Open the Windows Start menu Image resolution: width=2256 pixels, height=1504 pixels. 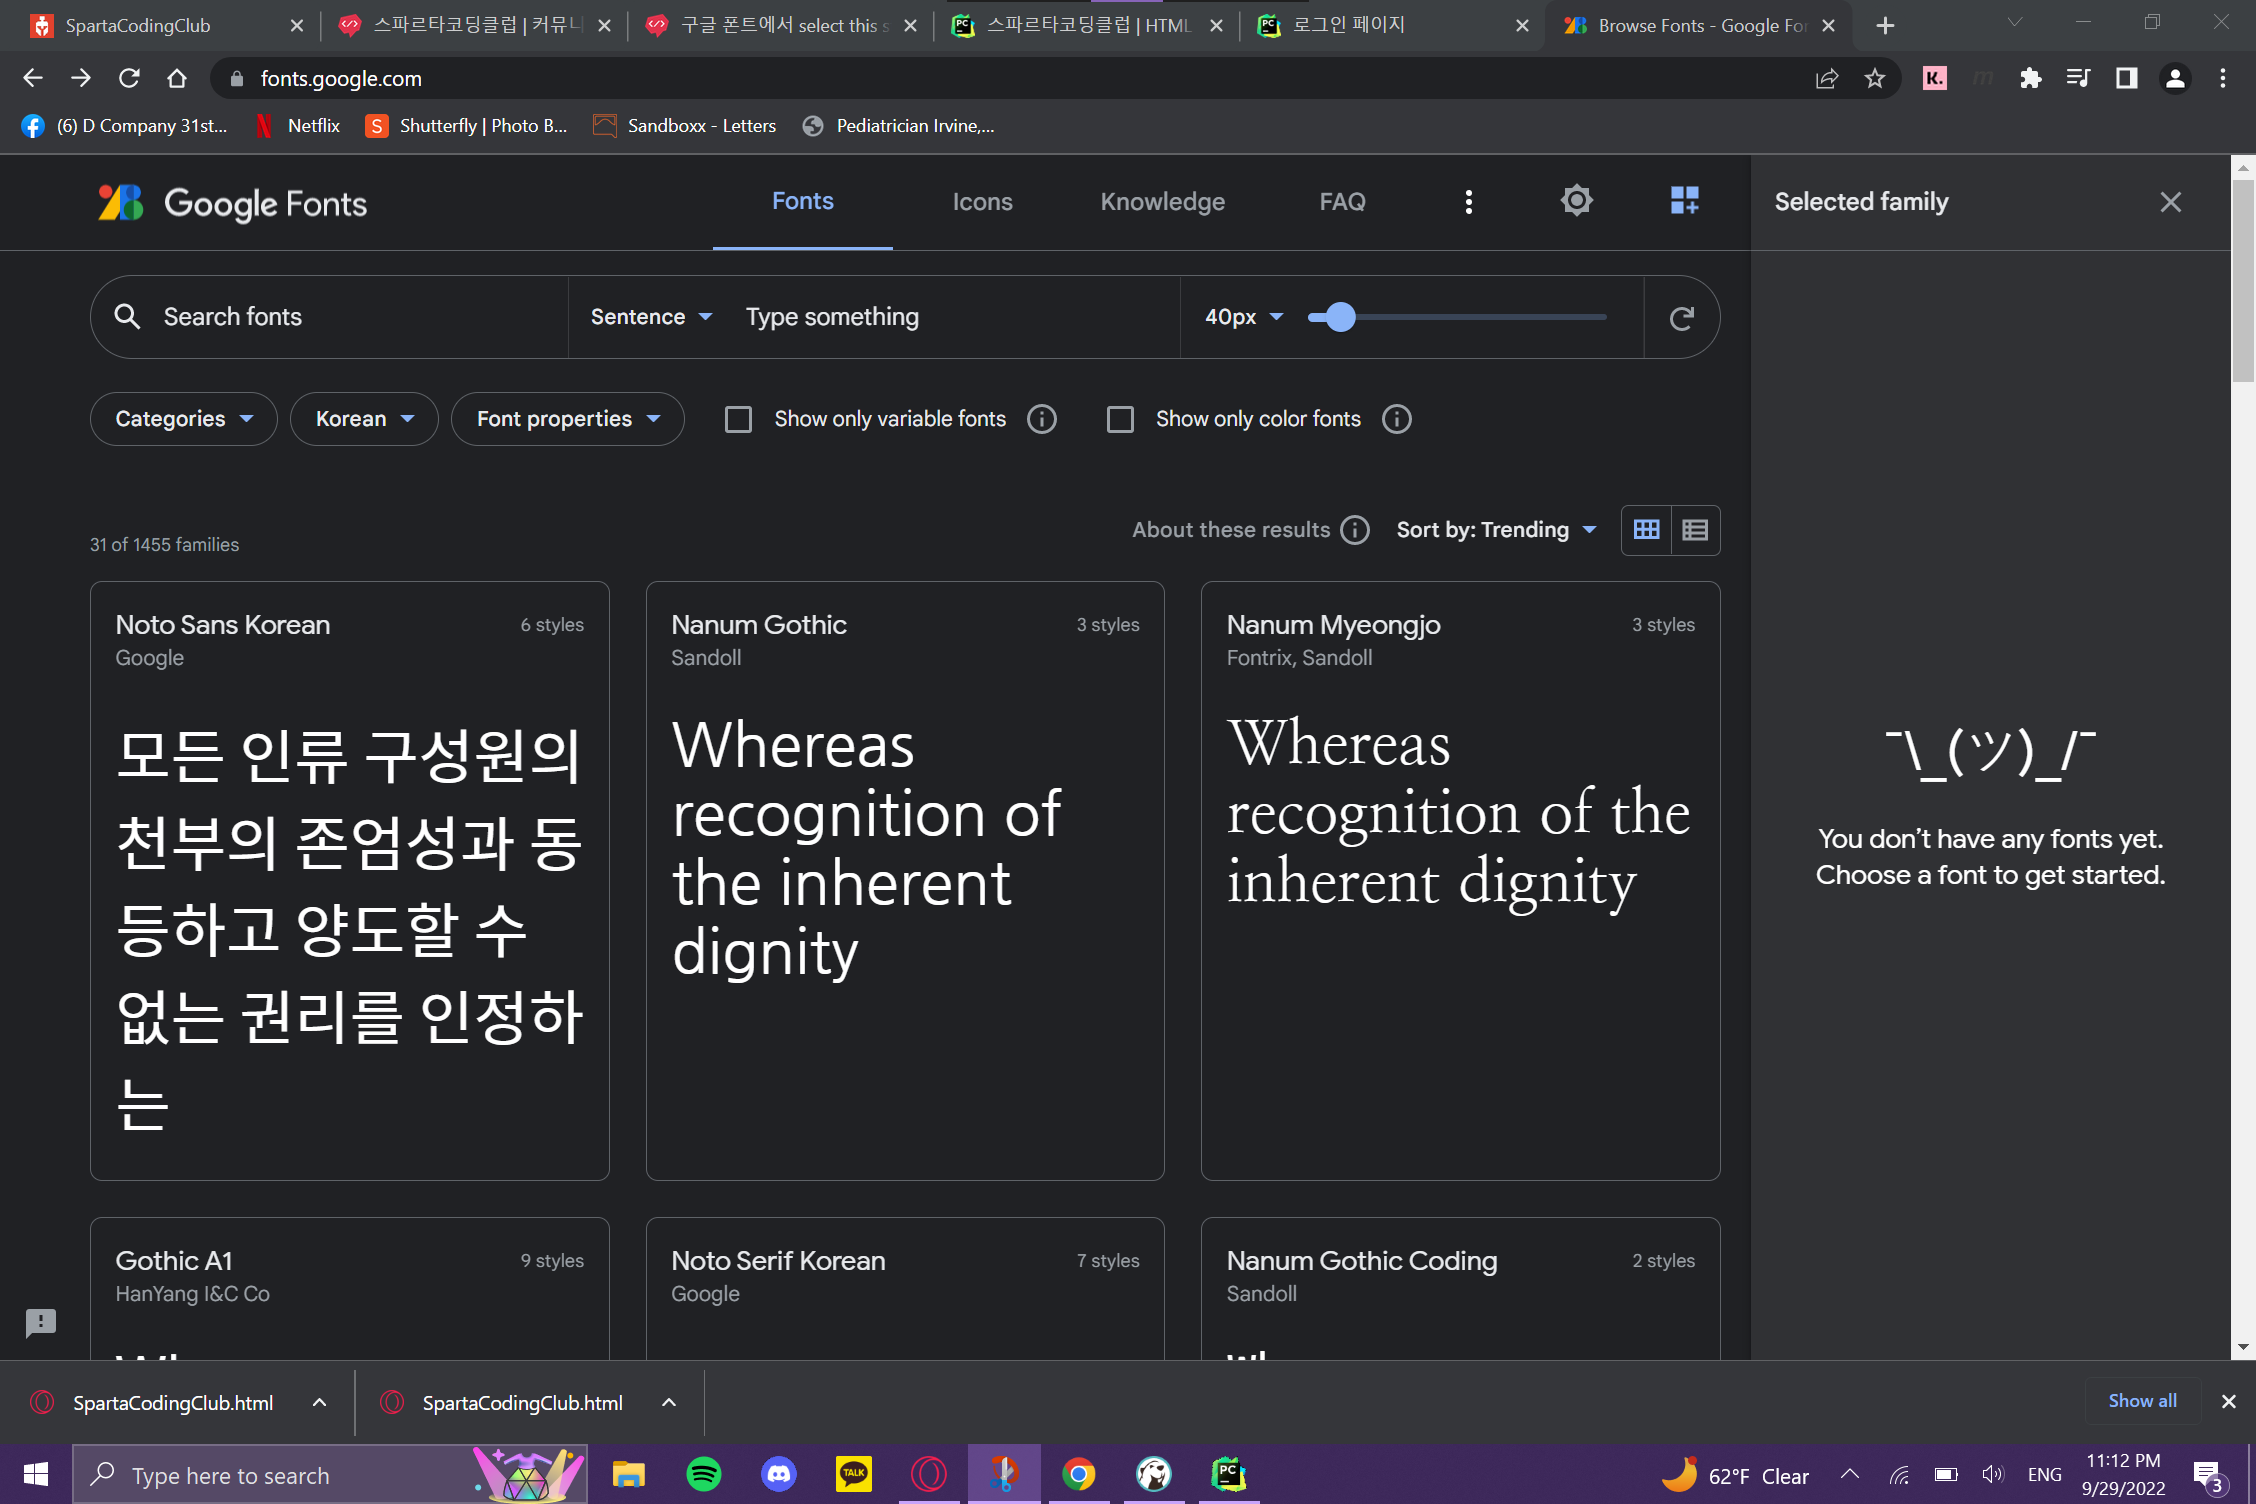pos(36,1474)
